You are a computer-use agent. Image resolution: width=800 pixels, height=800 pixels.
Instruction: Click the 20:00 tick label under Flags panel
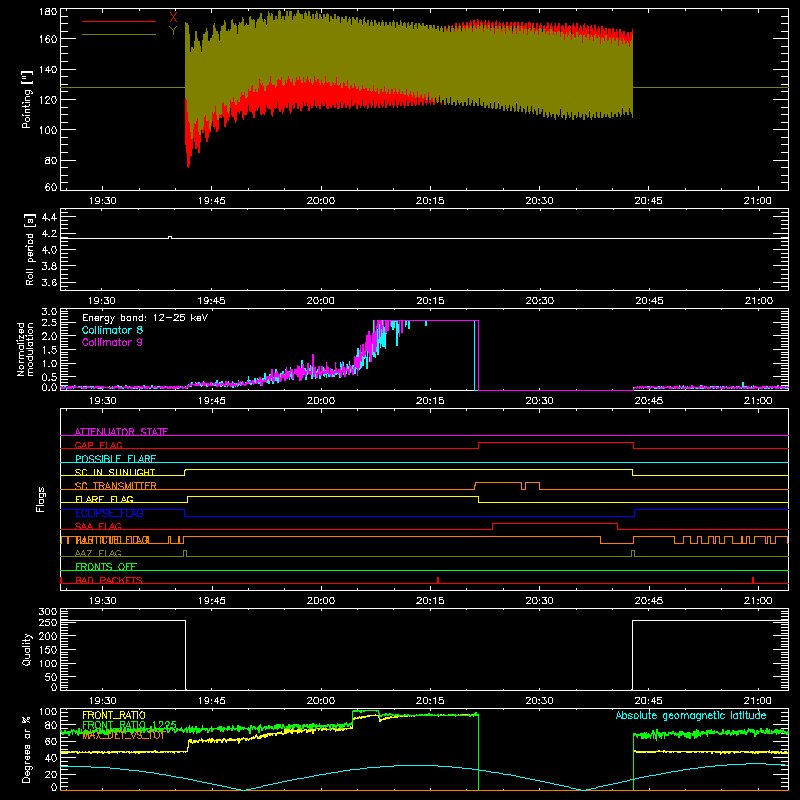[321, 601]
